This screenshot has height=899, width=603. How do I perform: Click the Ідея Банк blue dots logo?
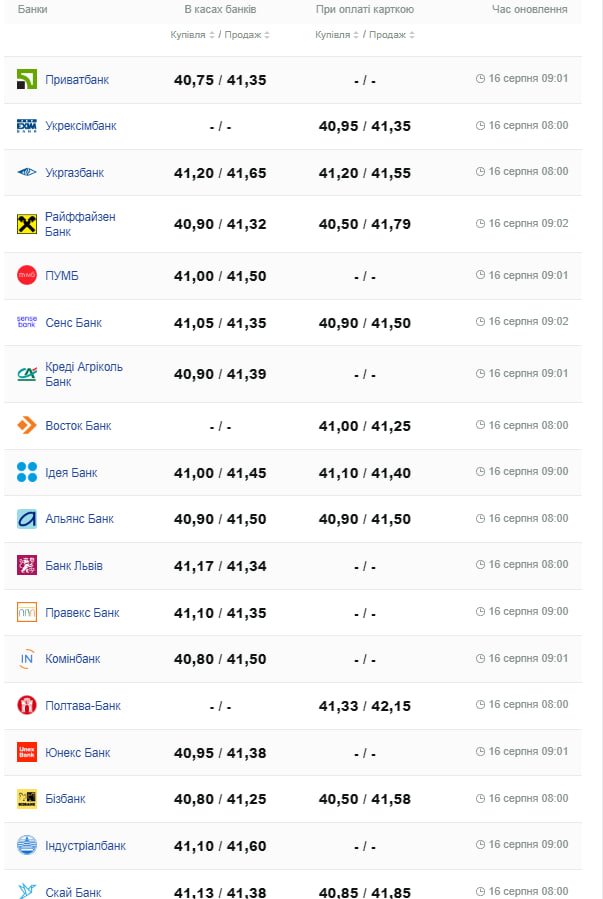tap(27, 472)
